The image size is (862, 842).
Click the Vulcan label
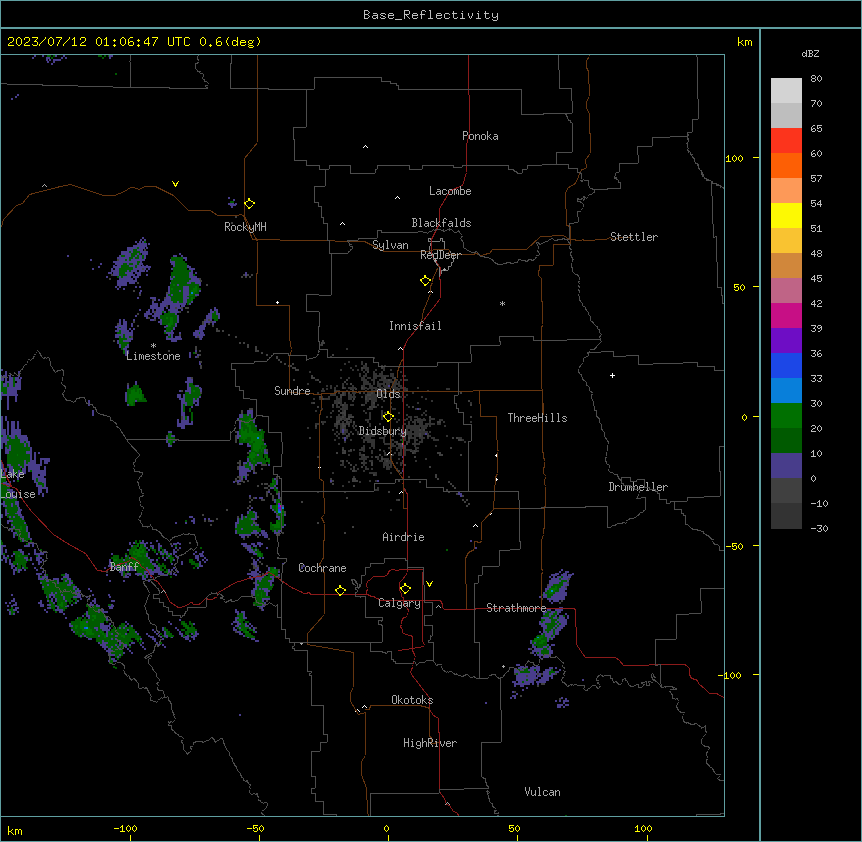543,792
